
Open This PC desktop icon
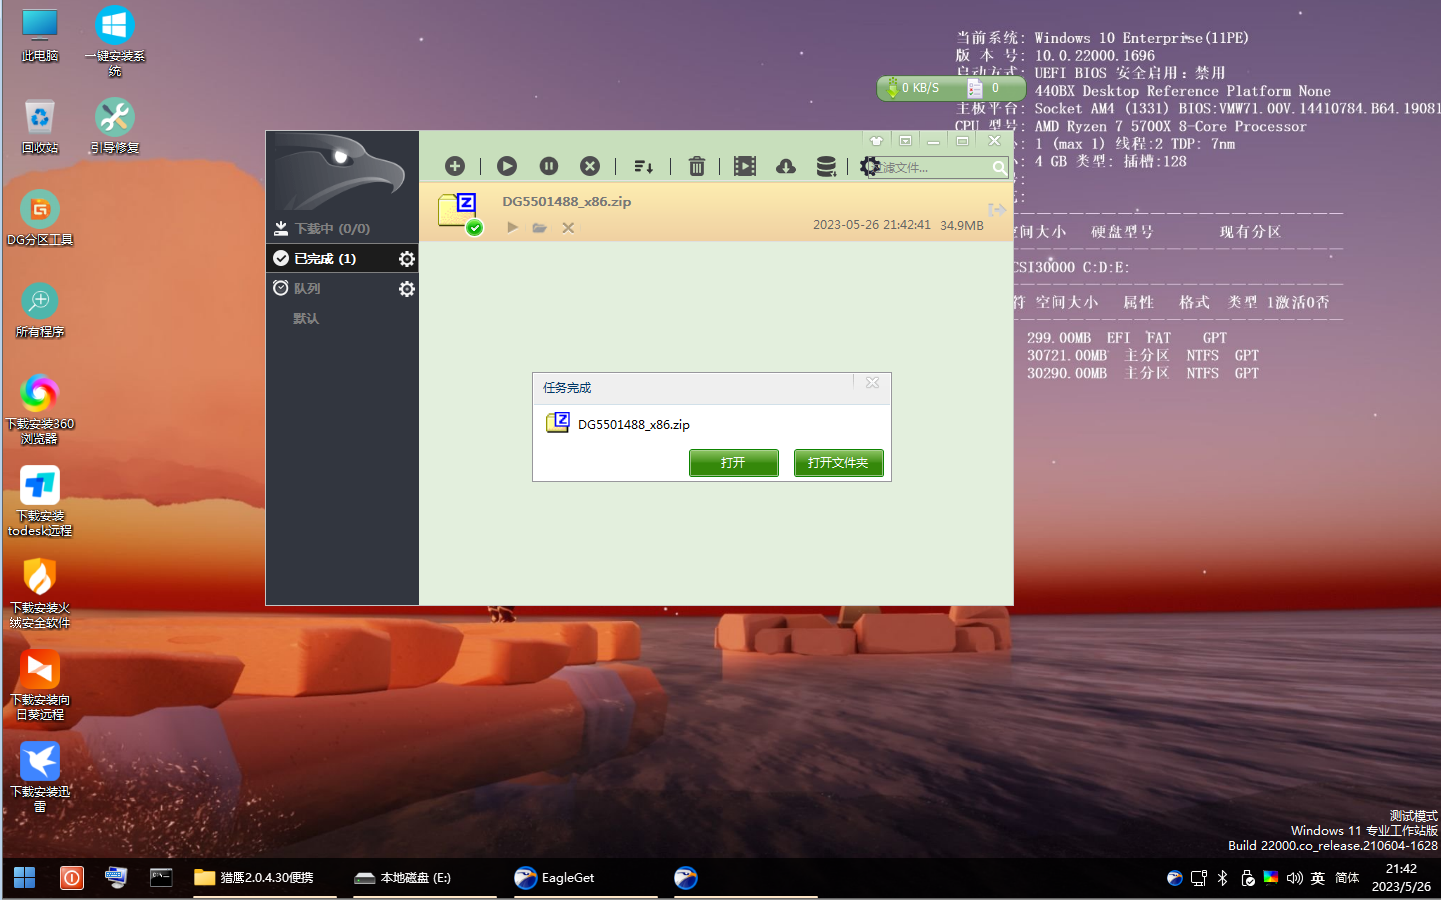coord(40,36)
